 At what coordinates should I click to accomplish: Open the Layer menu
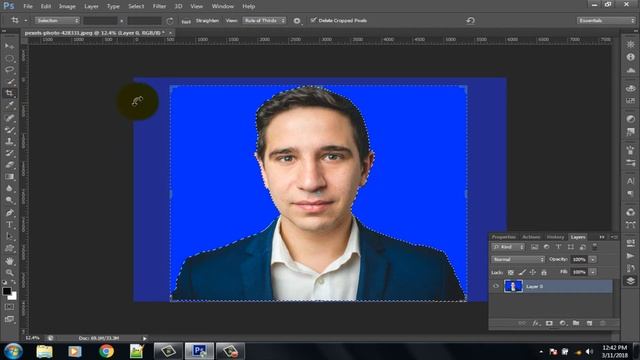(x=91, y=6)
